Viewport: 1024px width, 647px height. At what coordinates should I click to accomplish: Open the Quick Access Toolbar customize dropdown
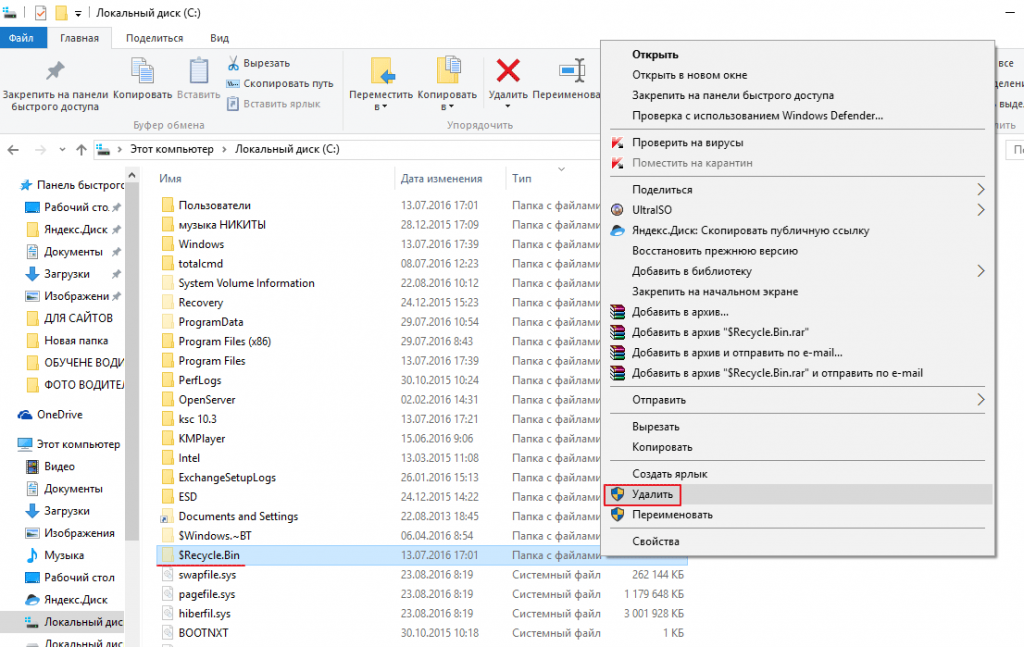[78, 13]
